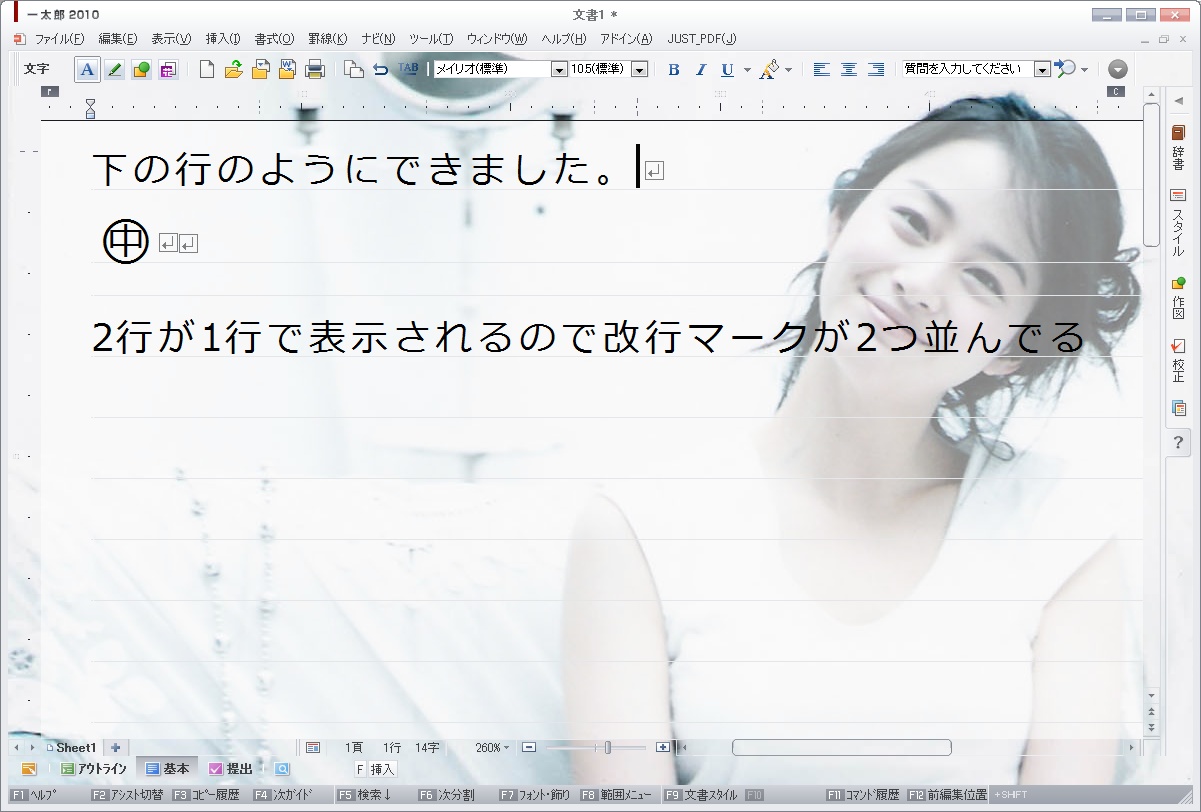Click the zoom slider handle
Viewport: 1201px width, 812px height.
608,747
